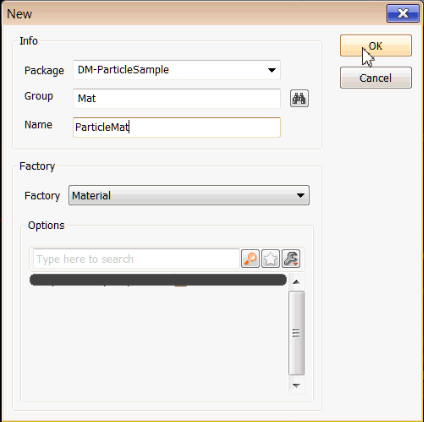
Task: Click the New dialog title bar
Action: pyautogui.click(x=193, y=14)
